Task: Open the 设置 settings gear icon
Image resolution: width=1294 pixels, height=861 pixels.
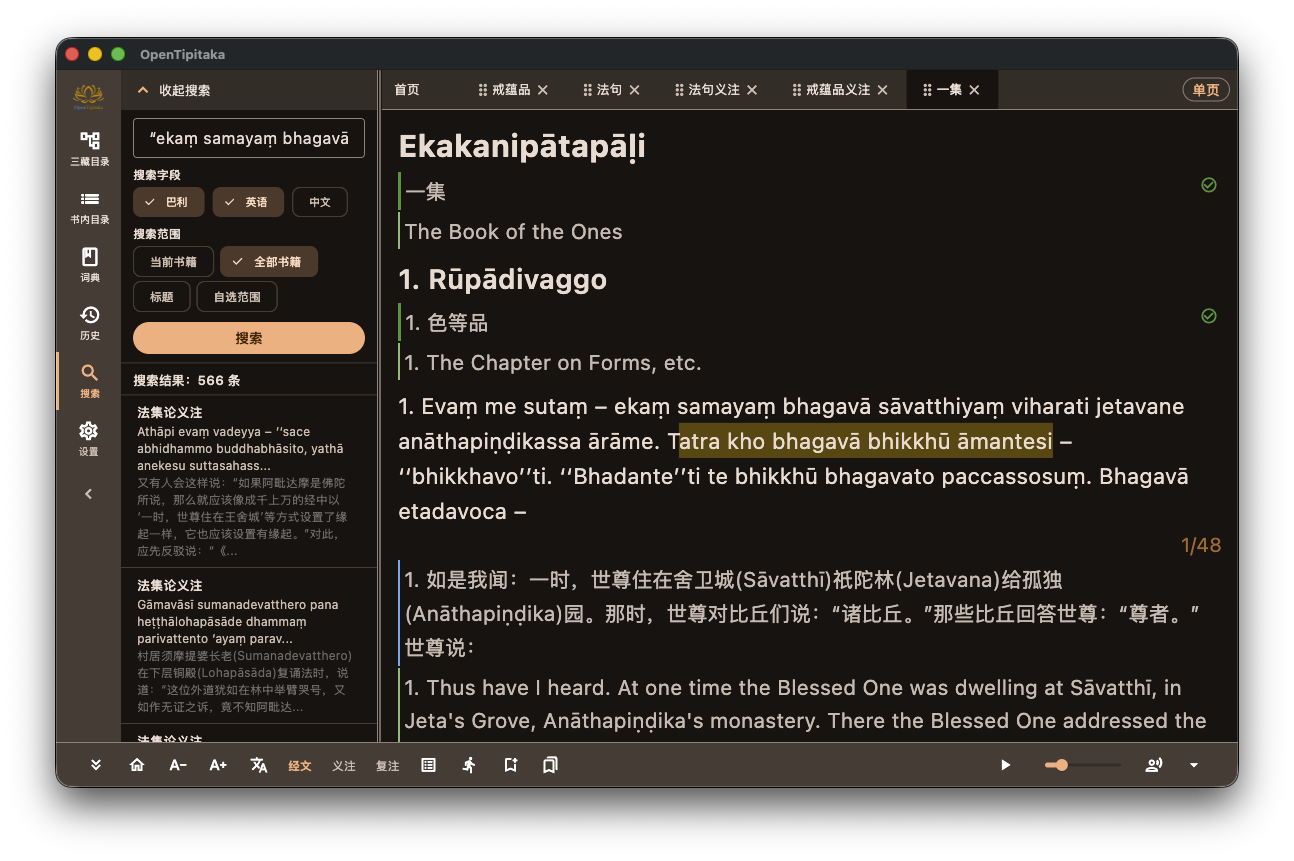Action: (89, 438)
